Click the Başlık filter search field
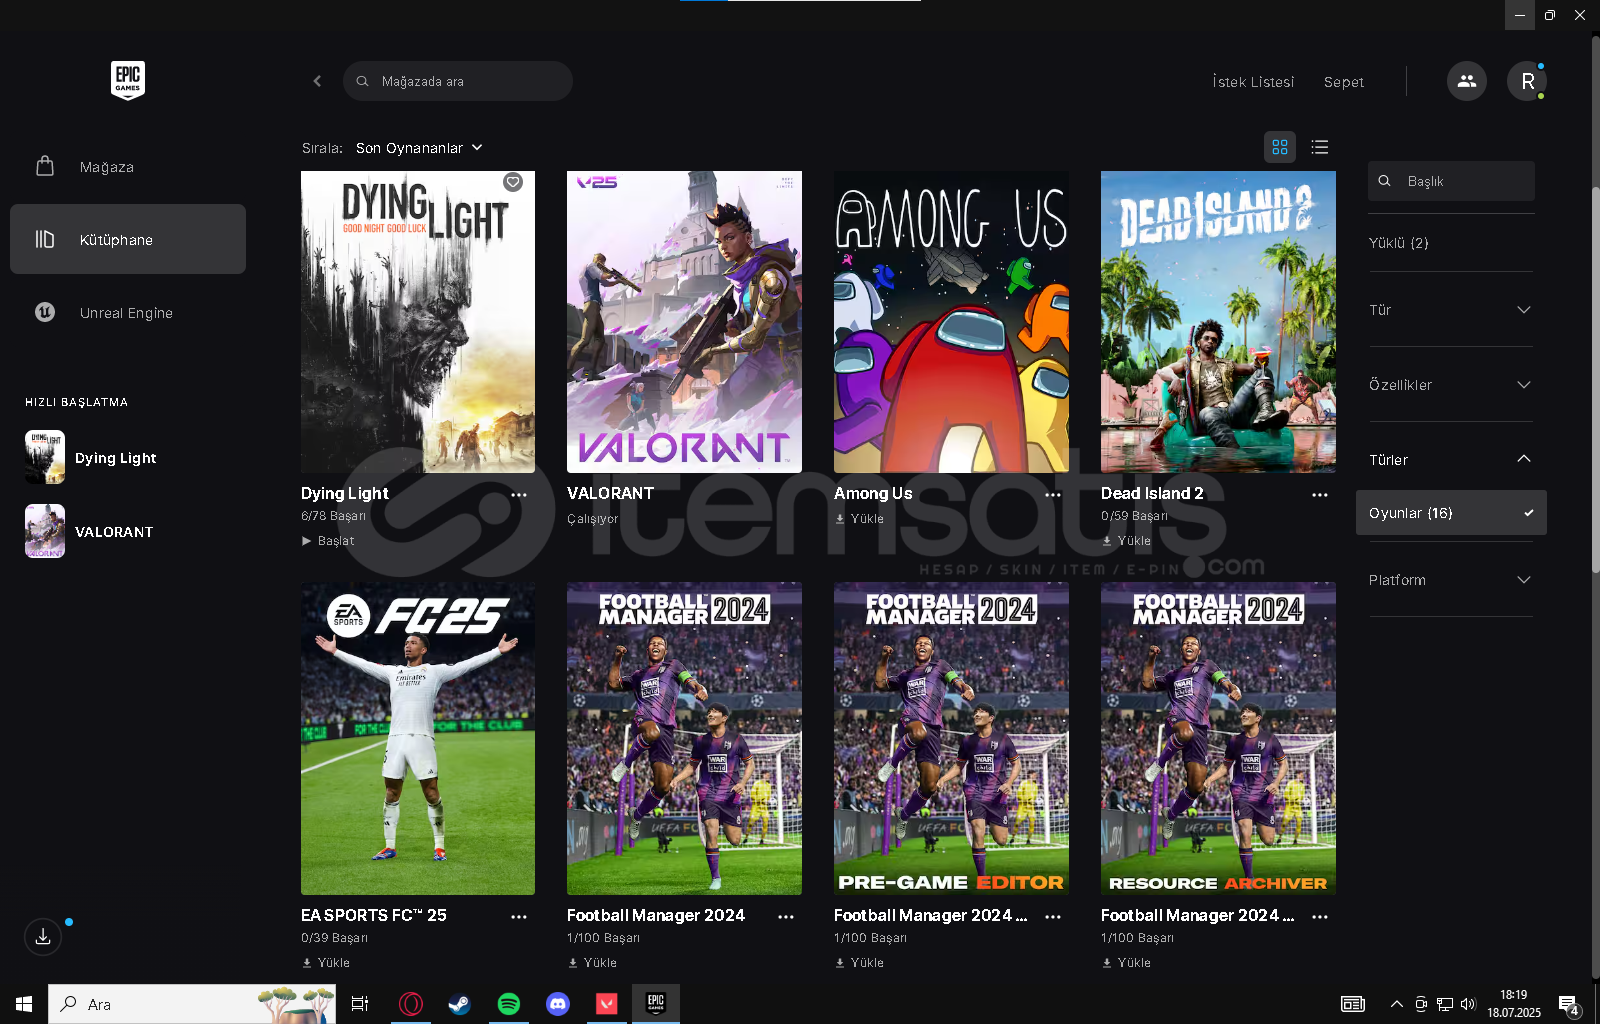1600x1024 pixels. pos(1451,181)
